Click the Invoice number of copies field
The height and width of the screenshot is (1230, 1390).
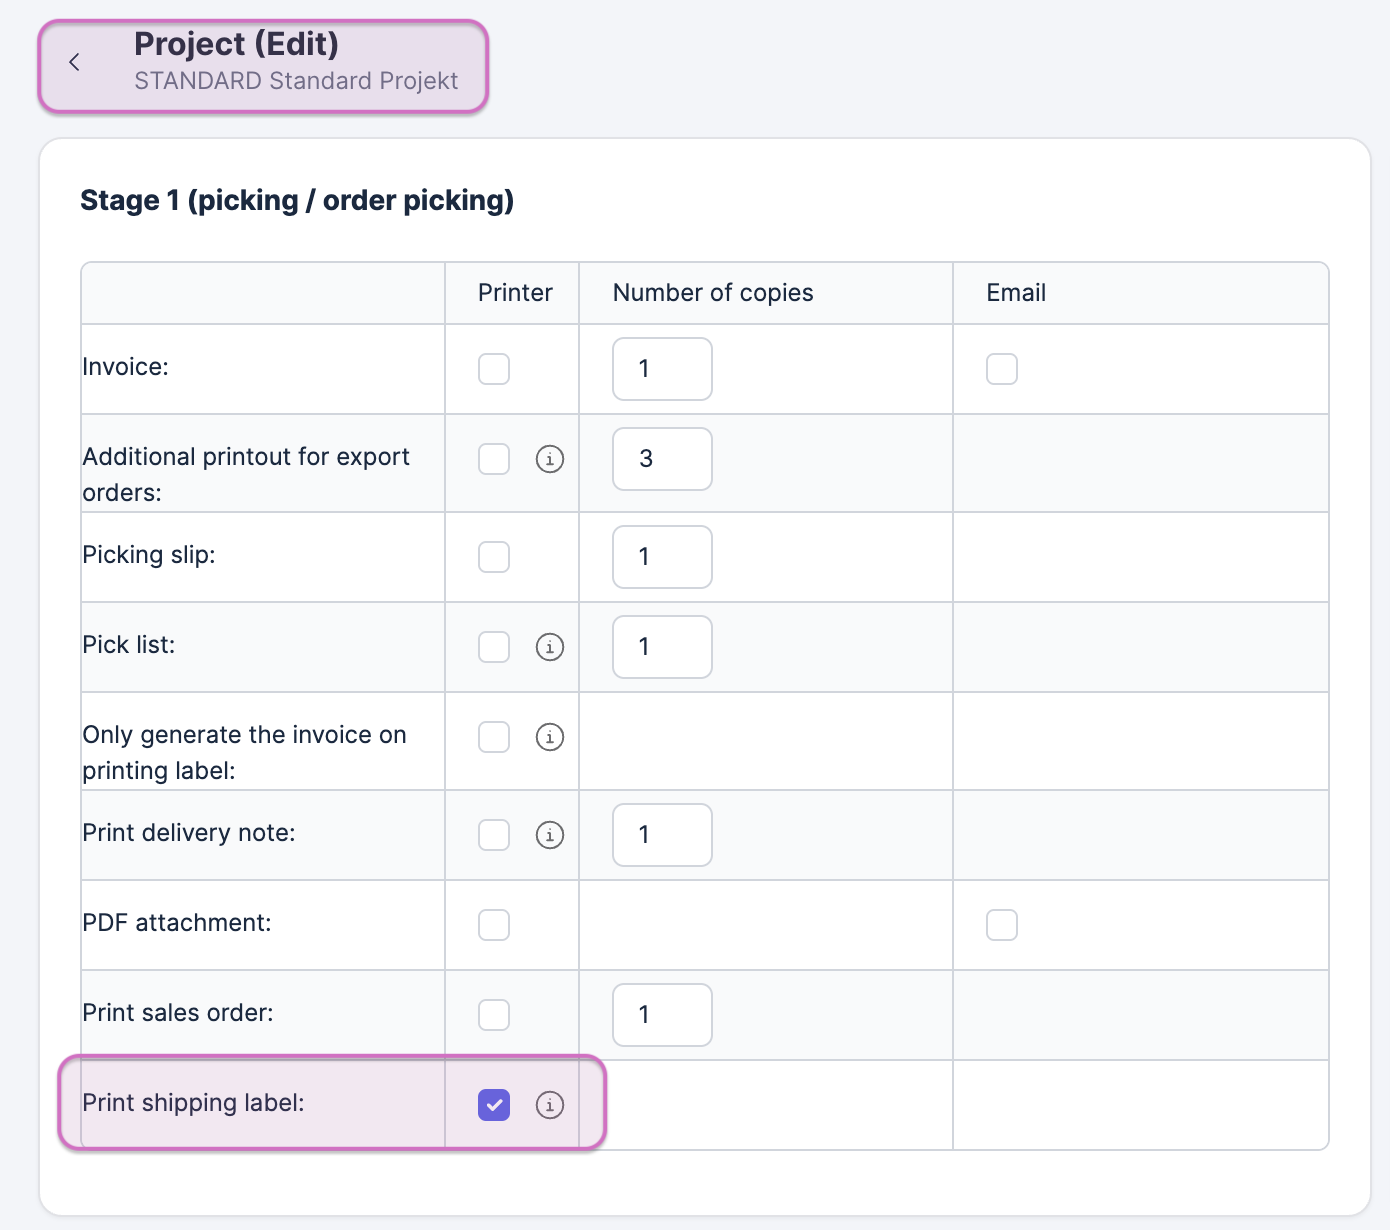pyautogui.click(x=662, y=369)
